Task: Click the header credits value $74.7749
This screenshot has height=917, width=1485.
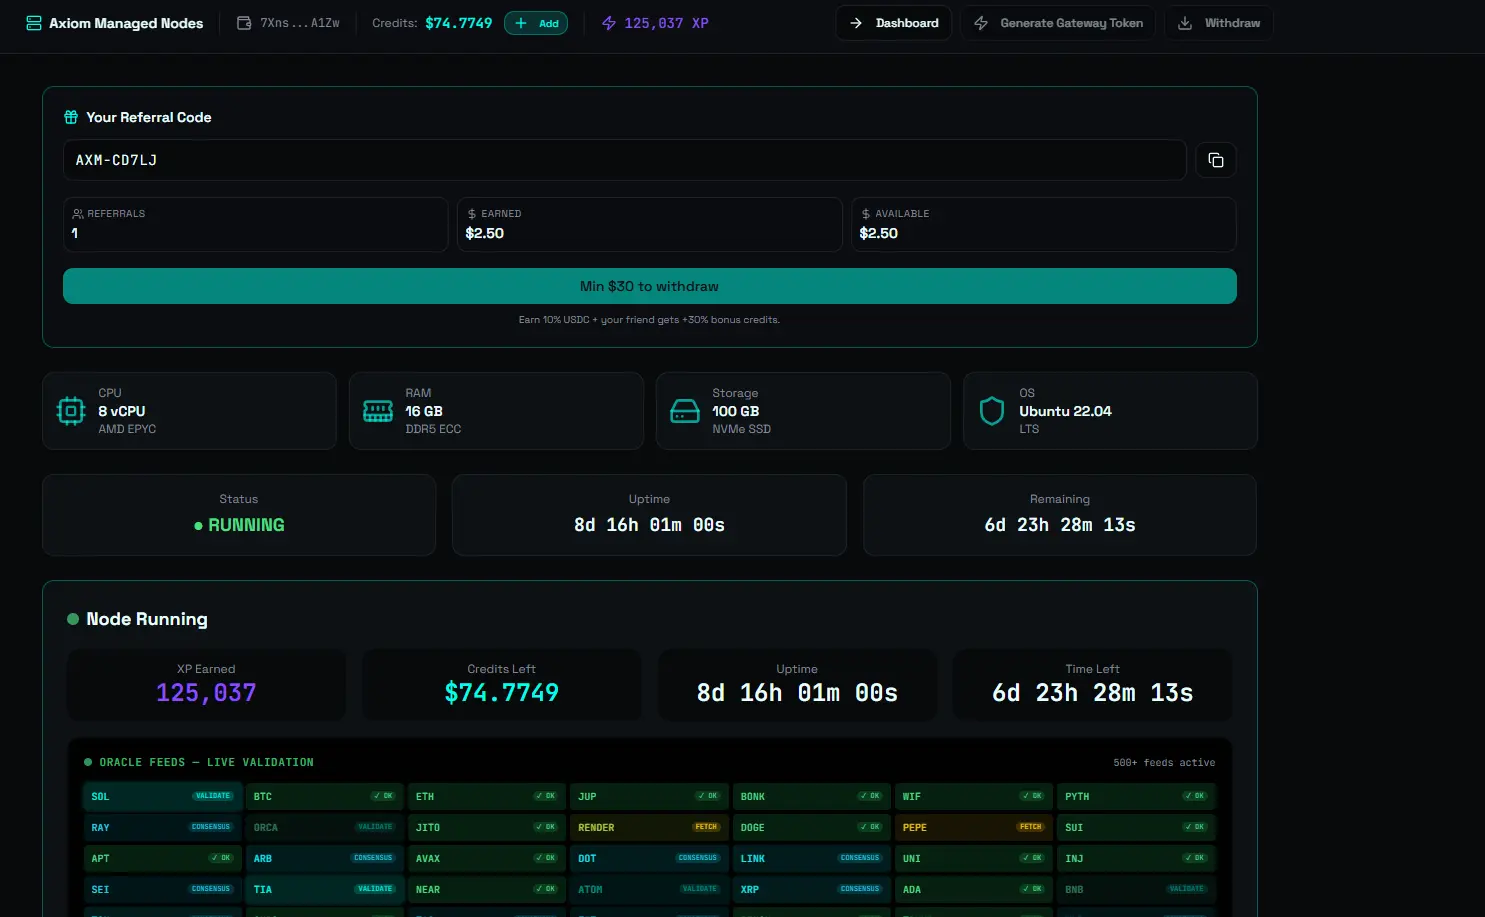Action: (459, 23)
